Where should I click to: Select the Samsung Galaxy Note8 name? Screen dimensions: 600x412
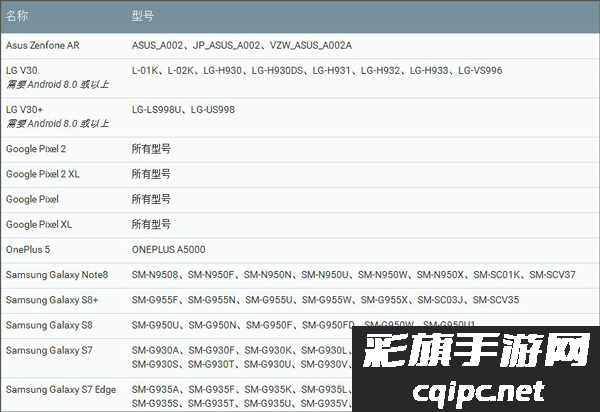coord(57,274)
